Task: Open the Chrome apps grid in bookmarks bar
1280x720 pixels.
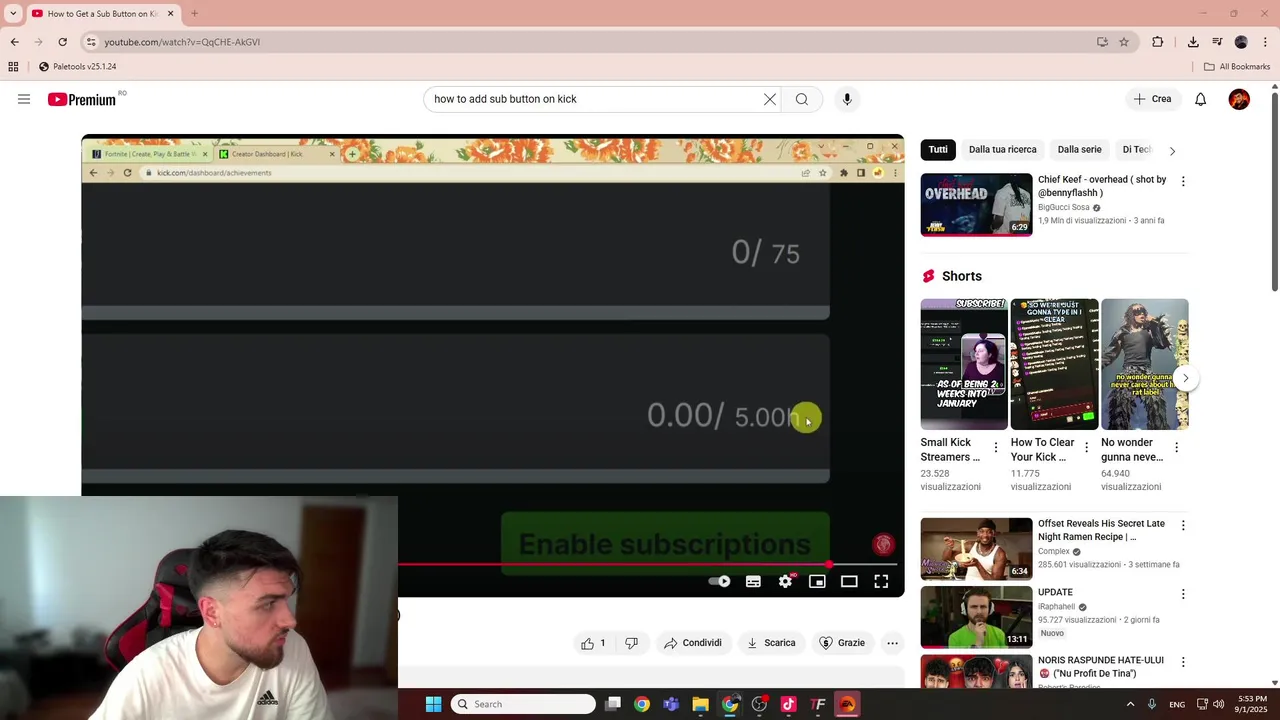Action: point(13,67)
